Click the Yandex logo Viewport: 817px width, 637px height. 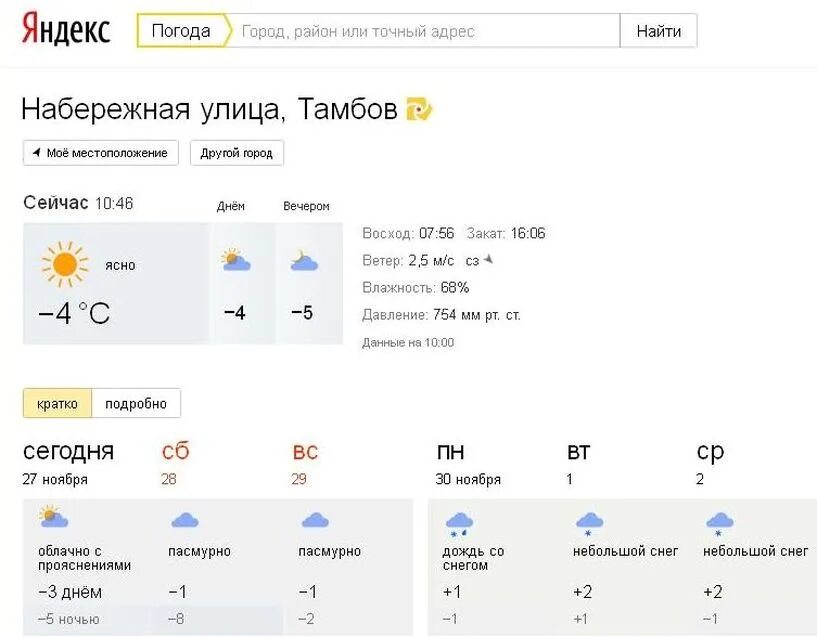66,30
